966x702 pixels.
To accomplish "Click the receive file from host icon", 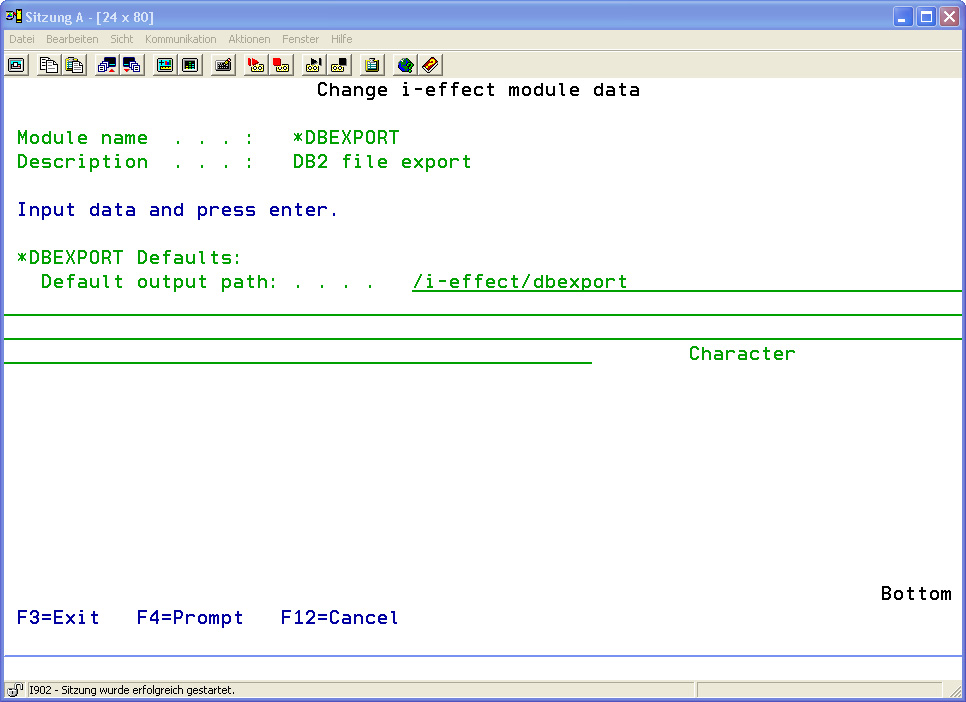I will [132, 66].
